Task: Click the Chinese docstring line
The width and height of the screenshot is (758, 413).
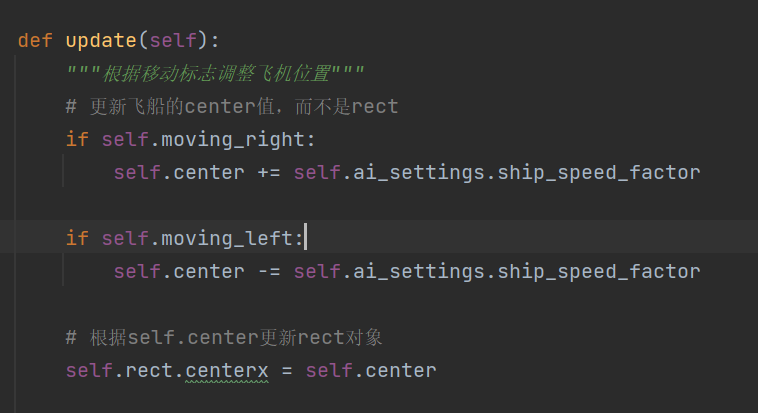Action: click(x=215, y=74)
